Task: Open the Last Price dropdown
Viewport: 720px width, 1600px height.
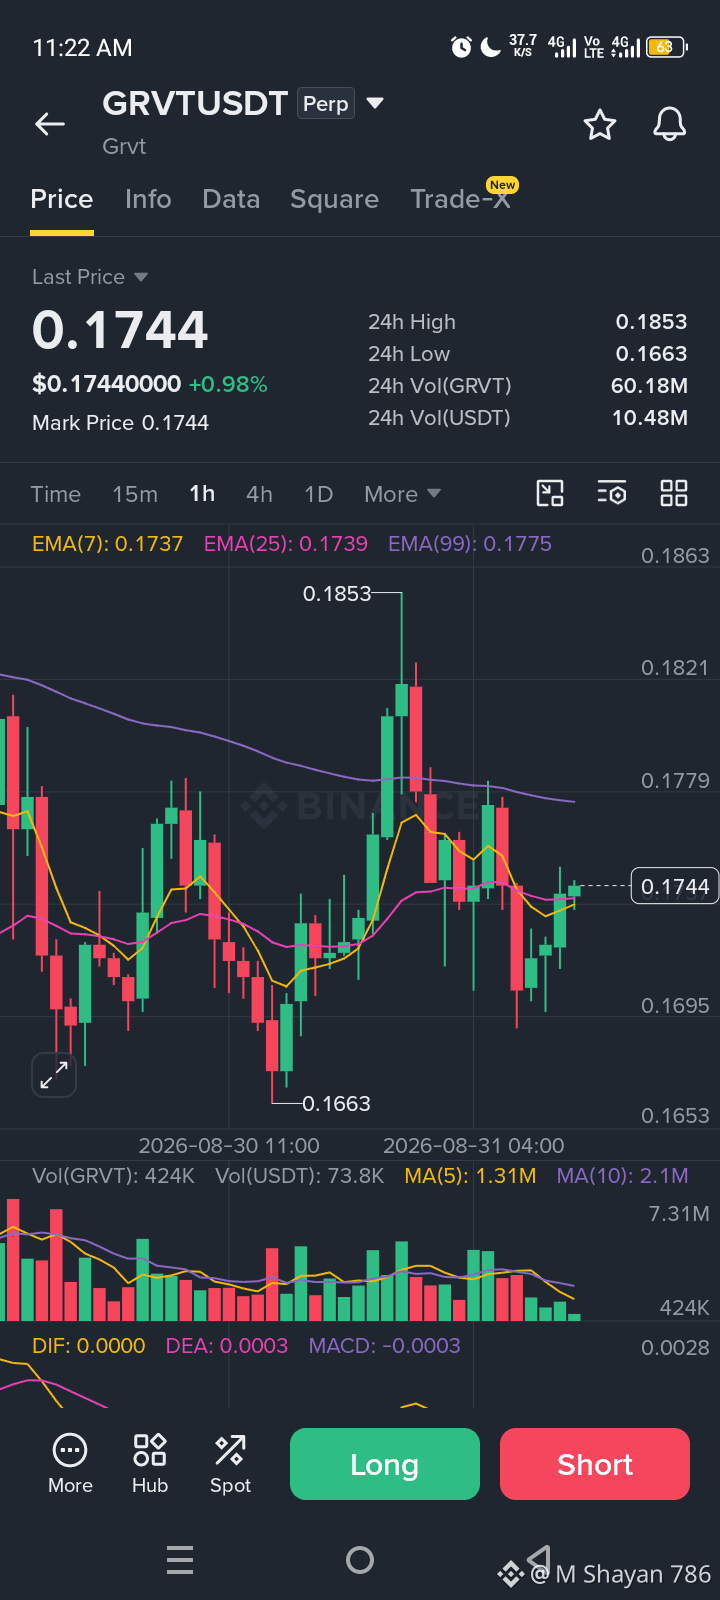Action: click(90, 277)
